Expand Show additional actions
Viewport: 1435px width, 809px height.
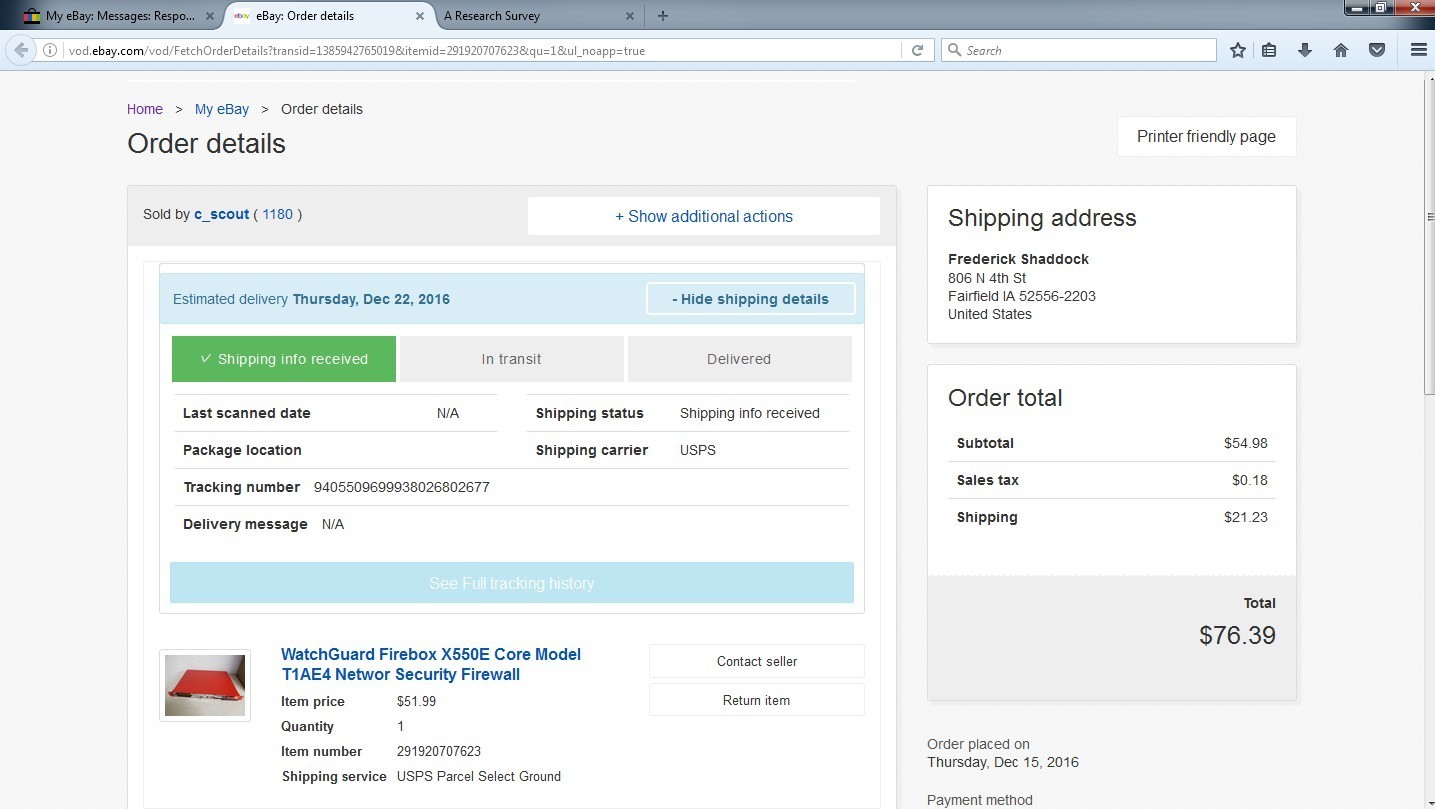pyautogui.click(x=704, y=216)
